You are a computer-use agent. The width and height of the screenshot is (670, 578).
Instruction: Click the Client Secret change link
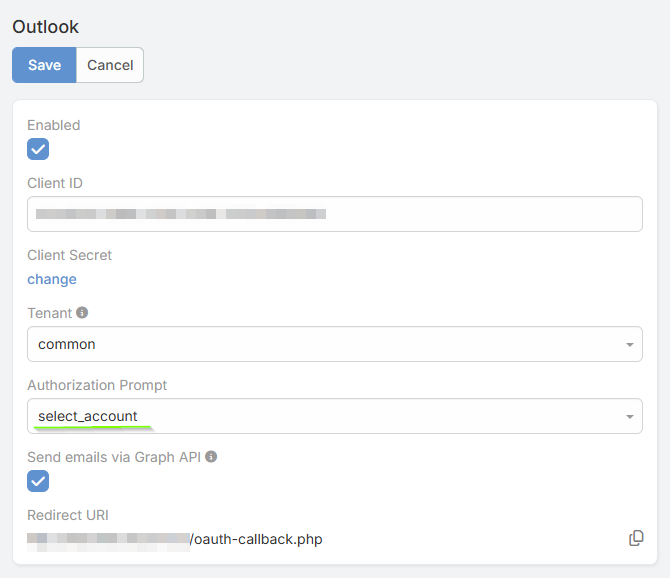pos(52,279)
